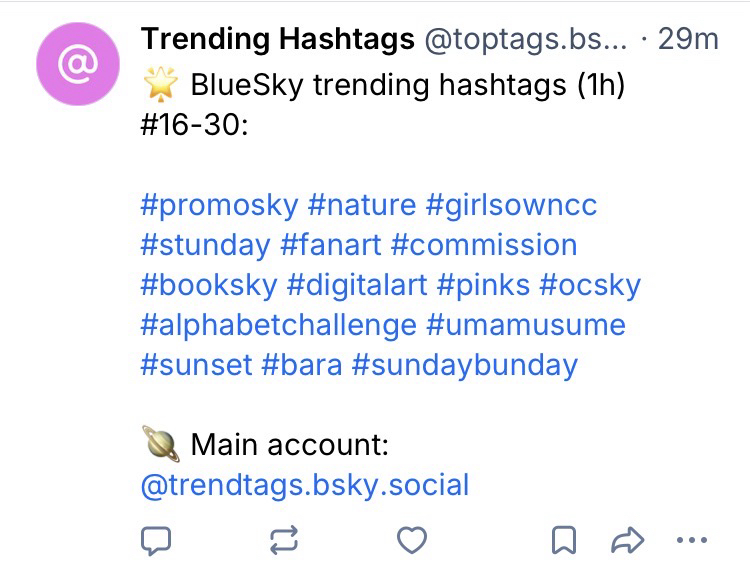Bookmark the trending hashtags post
750x563 pixels.
tap(564, 541)
